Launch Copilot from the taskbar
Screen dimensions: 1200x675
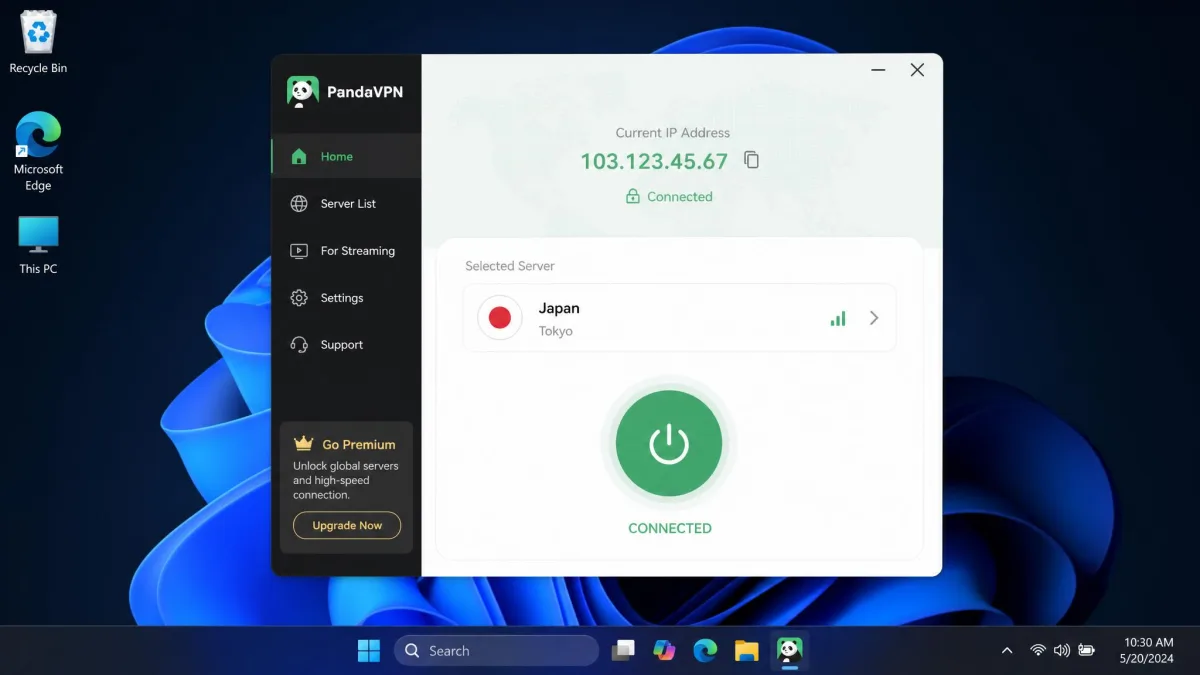point(664,651)
